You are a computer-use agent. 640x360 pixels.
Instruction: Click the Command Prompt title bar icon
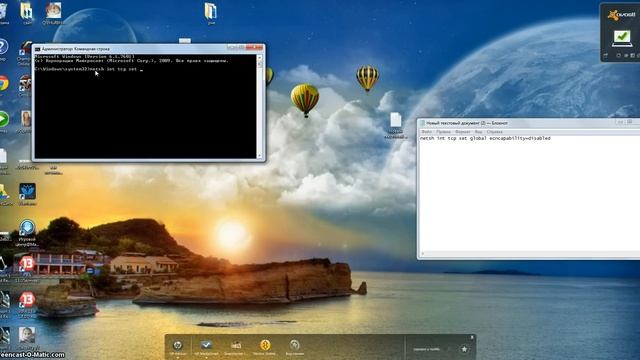pos(38,49)
